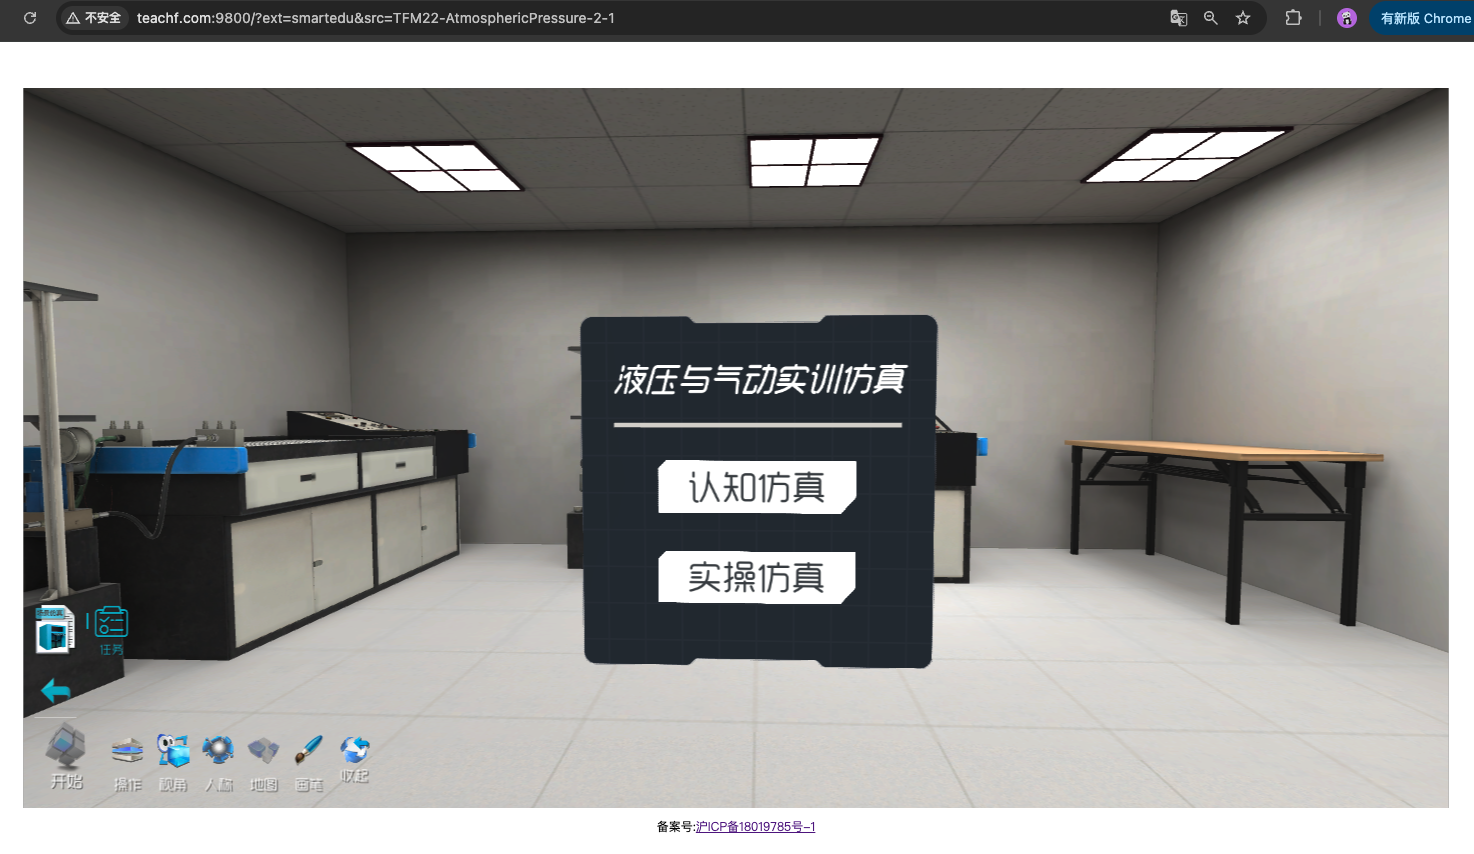Click the translate page icon
The image size is (1474, 854).
pos(1179,18)
